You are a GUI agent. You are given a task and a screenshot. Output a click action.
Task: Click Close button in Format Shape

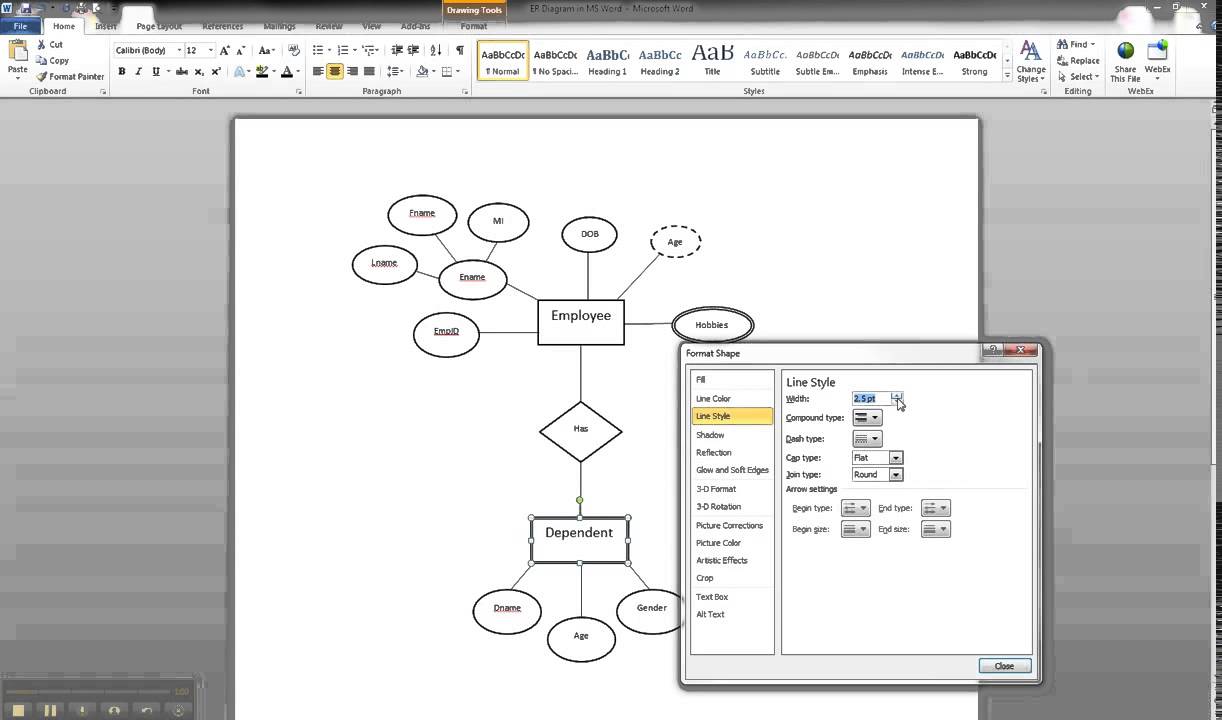click(x=1004, y=666)
